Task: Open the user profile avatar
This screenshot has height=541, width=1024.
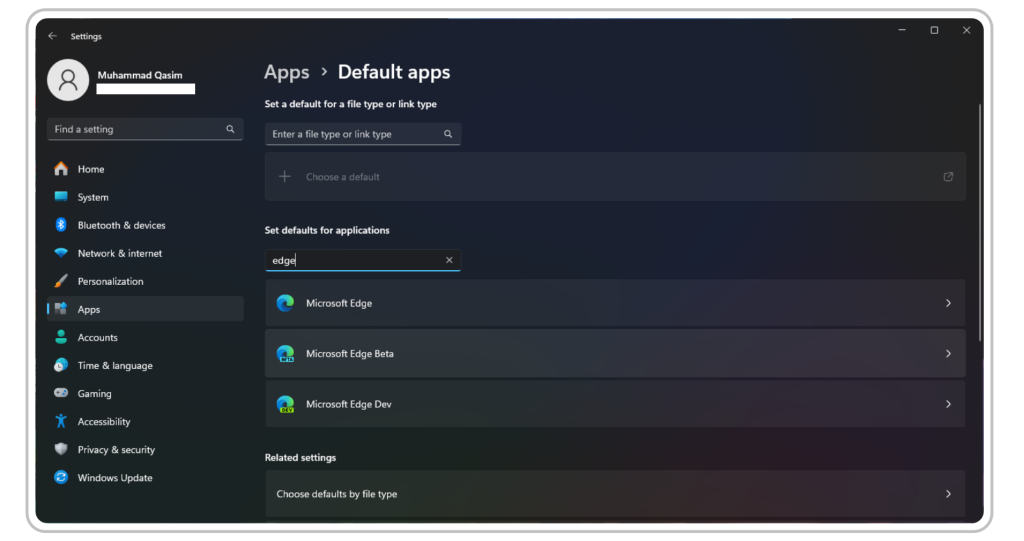Action: [x=68, y=80]
